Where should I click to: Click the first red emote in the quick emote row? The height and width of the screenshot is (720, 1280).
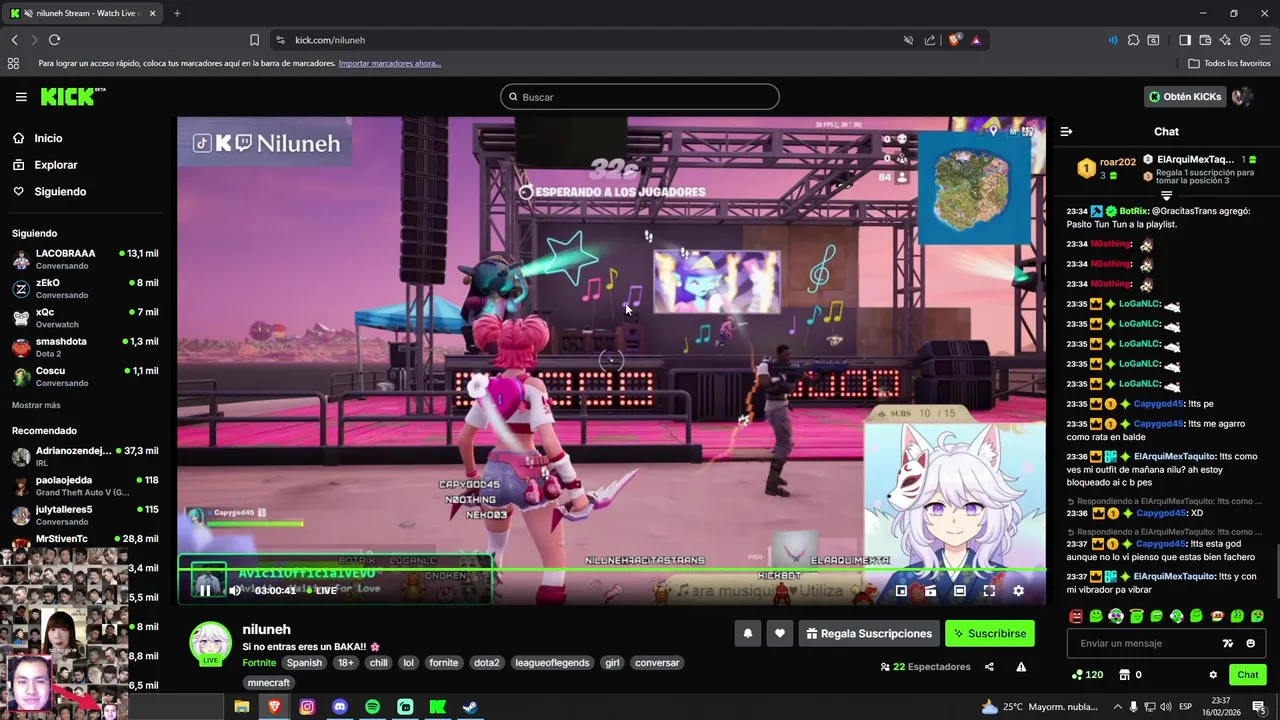coord(1076,616)
